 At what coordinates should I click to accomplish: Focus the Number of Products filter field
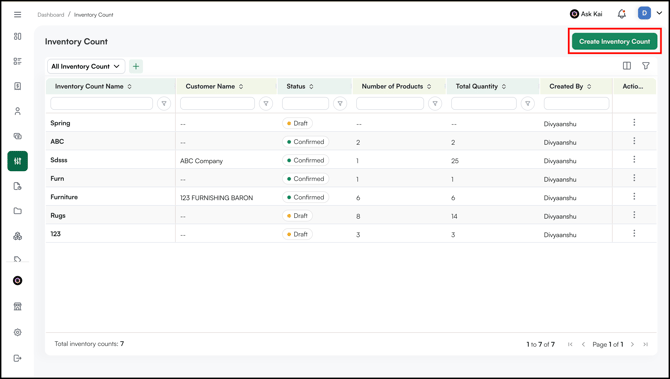pyautogui.click(x=390, y=103)
